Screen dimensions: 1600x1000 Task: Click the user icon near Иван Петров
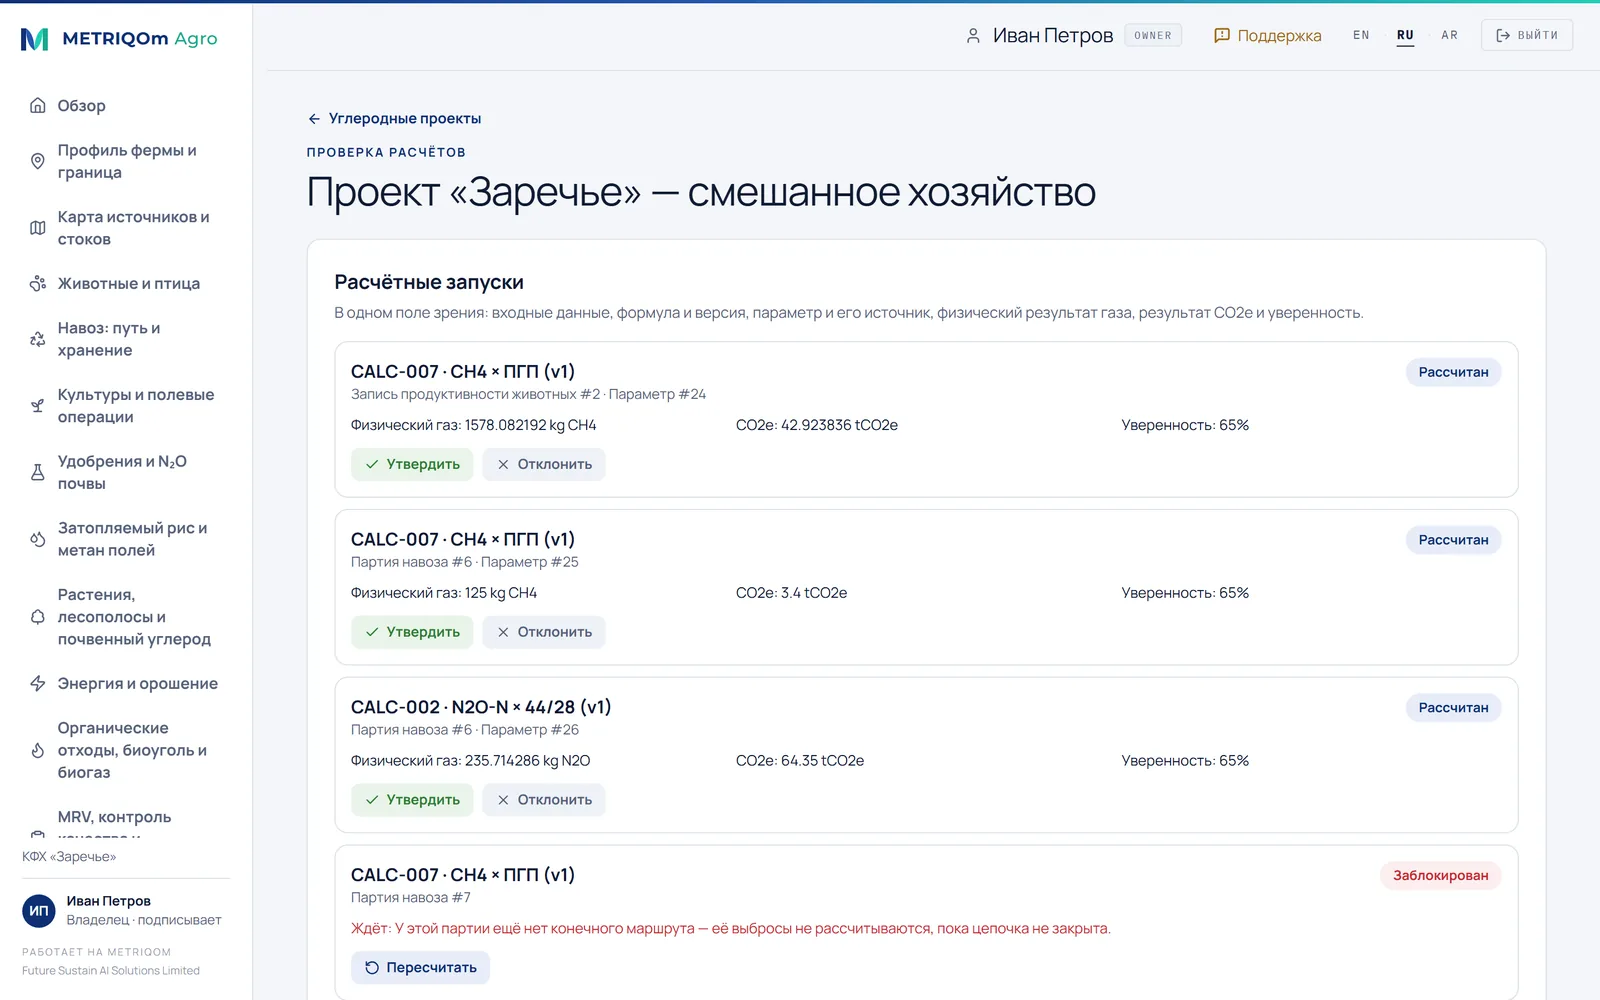point(973,36)
